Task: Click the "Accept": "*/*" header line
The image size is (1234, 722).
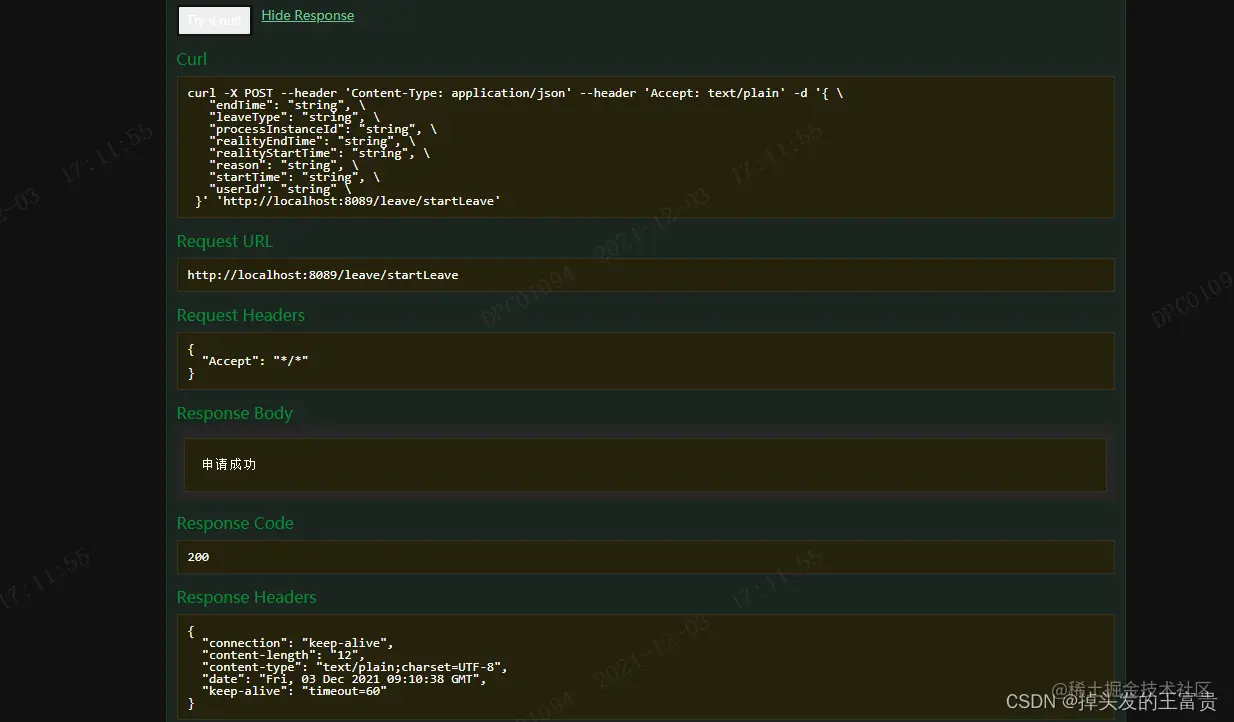Action: (x=255, y=361)
